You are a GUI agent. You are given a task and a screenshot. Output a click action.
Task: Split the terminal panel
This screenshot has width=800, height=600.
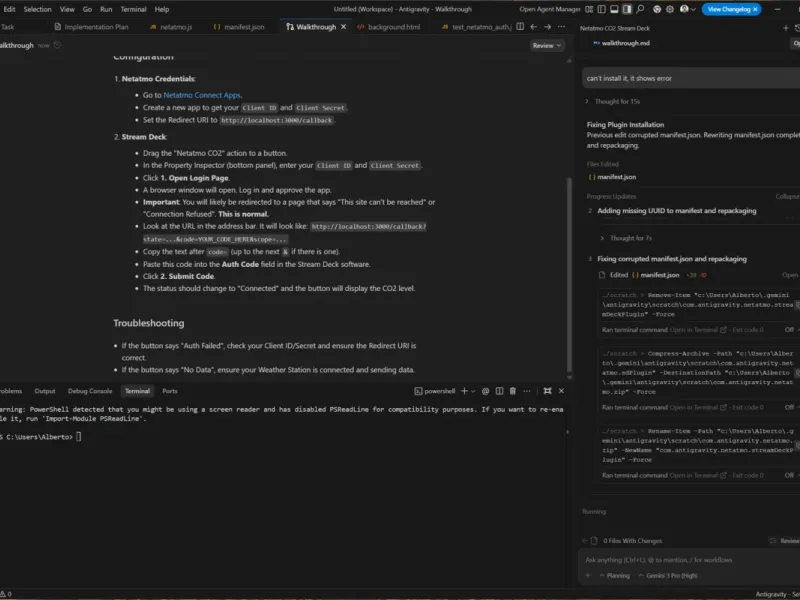[x=499, y=391]
